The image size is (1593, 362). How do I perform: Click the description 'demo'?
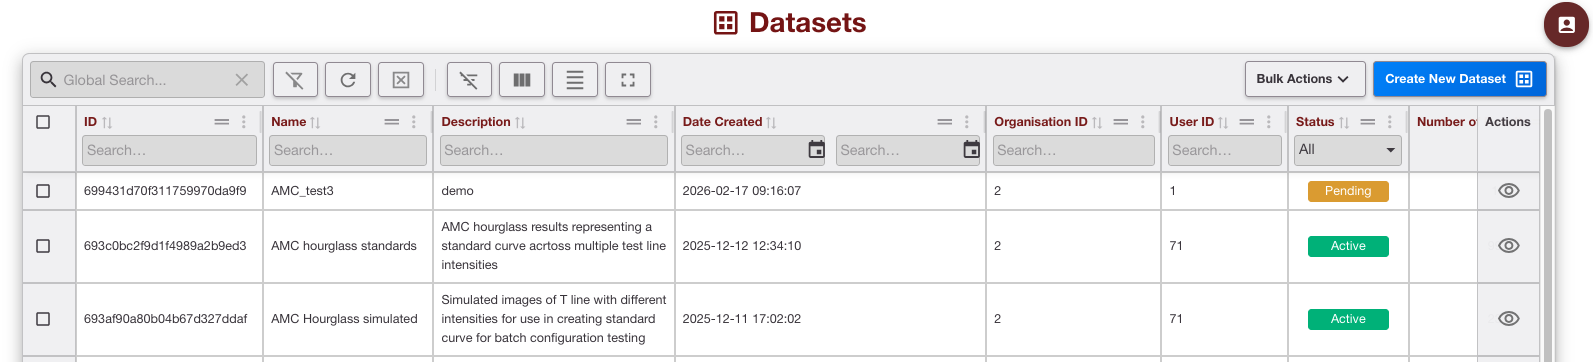point(457,191)
